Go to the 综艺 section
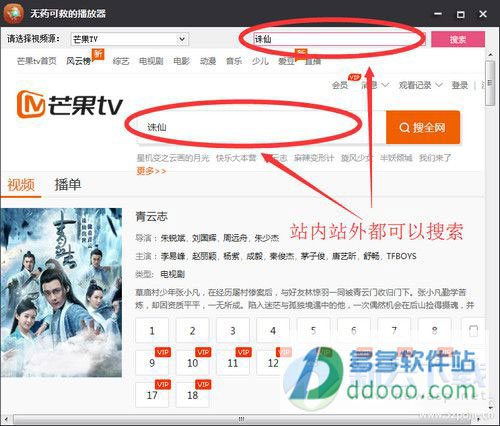Viewport: 500px width, 426px height. (121, 61)
